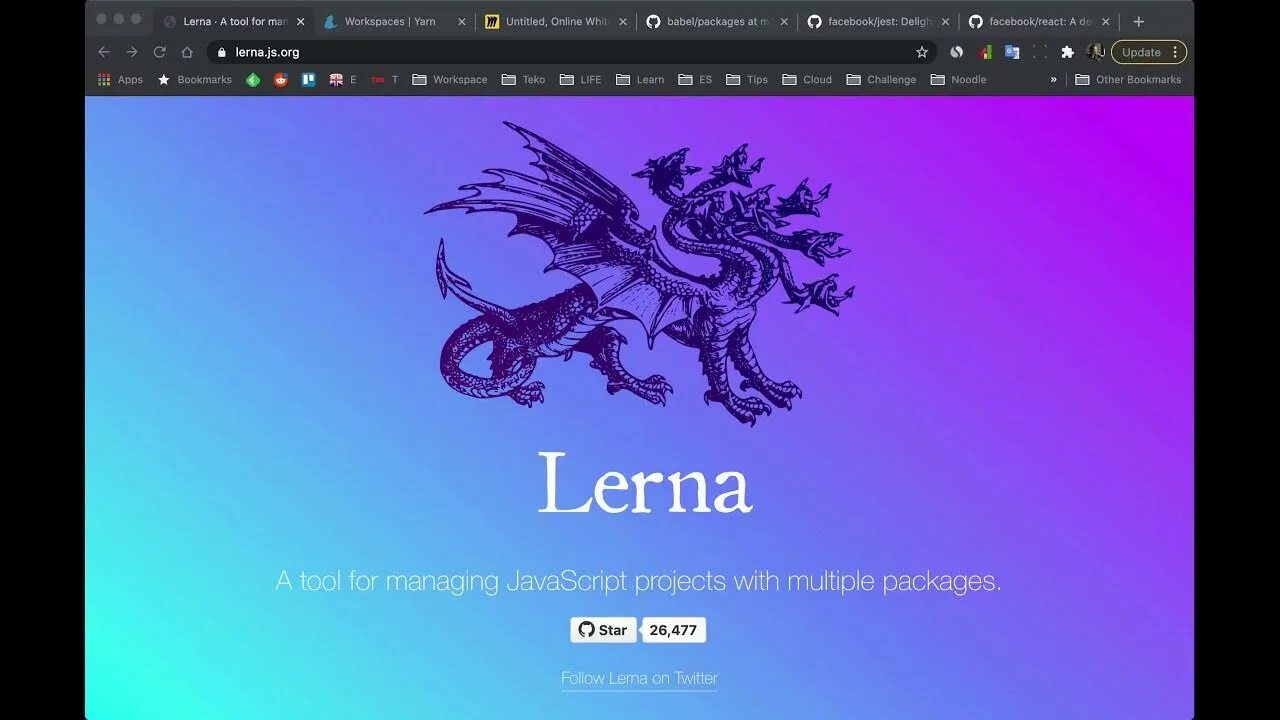The height and width of the screenshot is (720, 1280).
Task: Expand the Learn bookmarks folder
Action: (640, 79)
